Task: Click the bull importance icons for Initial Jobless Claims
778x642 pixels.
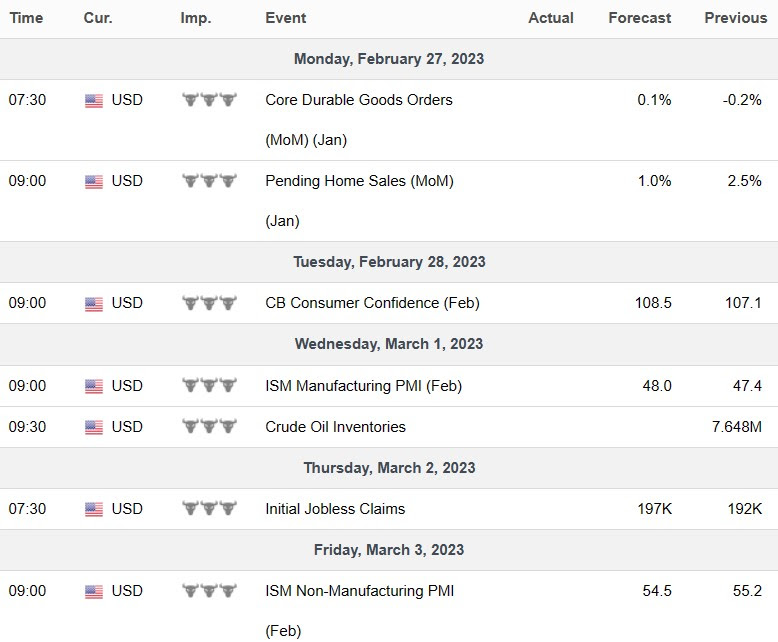Action: click(x=209, y=509)
